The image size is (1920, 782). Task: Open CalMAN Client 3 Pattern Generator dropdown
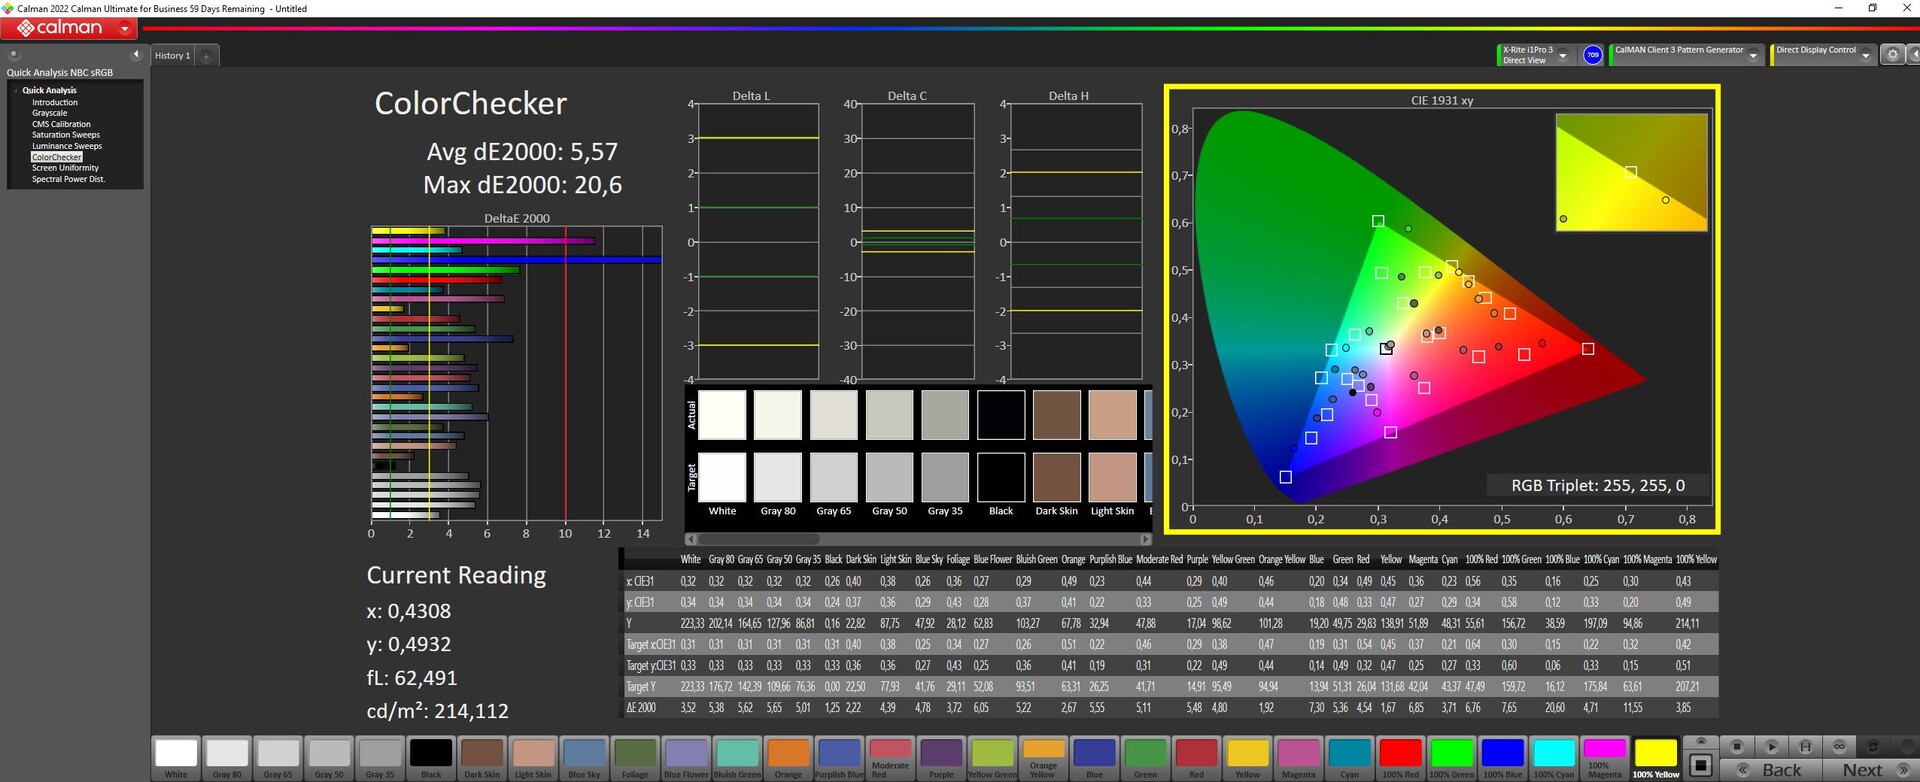[x=1753, y=56]
